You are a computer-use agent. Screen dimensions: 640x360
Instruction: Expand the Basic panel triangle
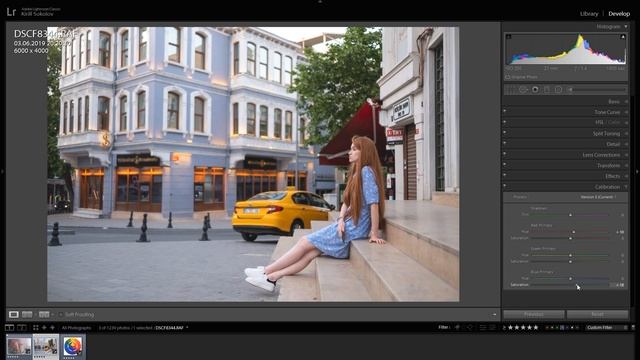[x=627, y=102]
